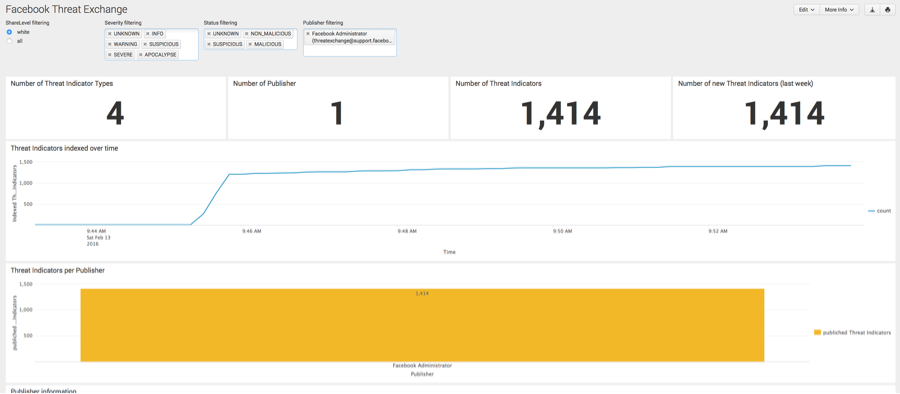This screenshot has height=394, width=900.
Task: Click the yellow Facebook Administrator bar
Action: point(422,325)
